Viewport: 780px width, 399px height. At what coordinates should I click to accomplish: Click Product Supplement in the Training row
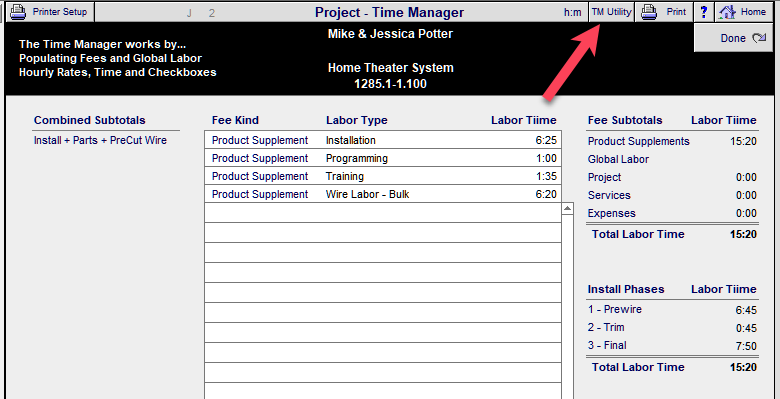(x=260, y=176)
